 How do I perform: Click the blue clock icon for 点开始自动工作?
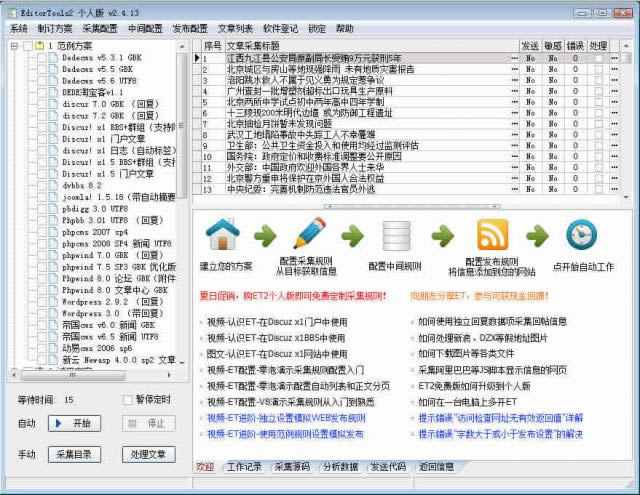click(582, 234)
